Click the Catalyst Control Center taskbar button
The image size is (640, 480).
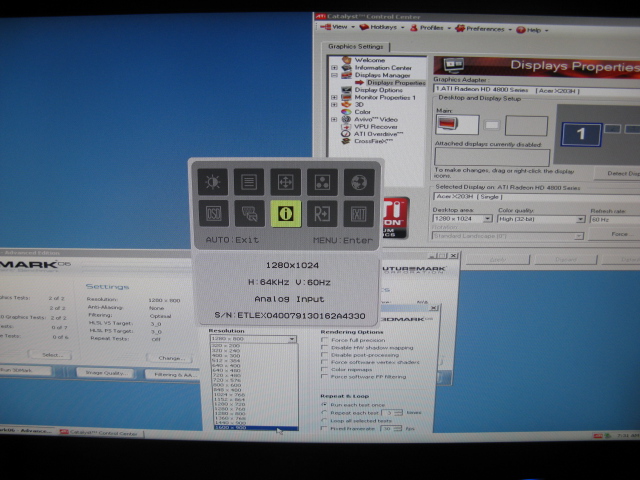(101, 433)
